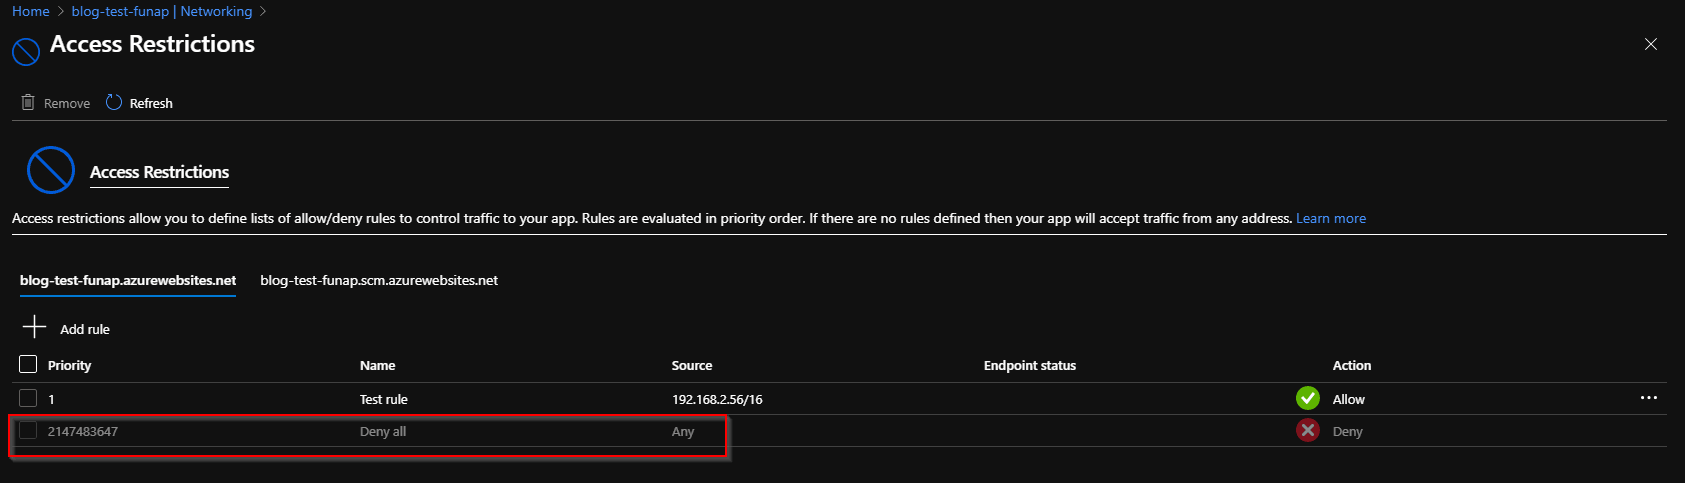Viewport: 1685px width, 483px height.
Task: Click the Remove trash can icon
Action: coord(28,102)
